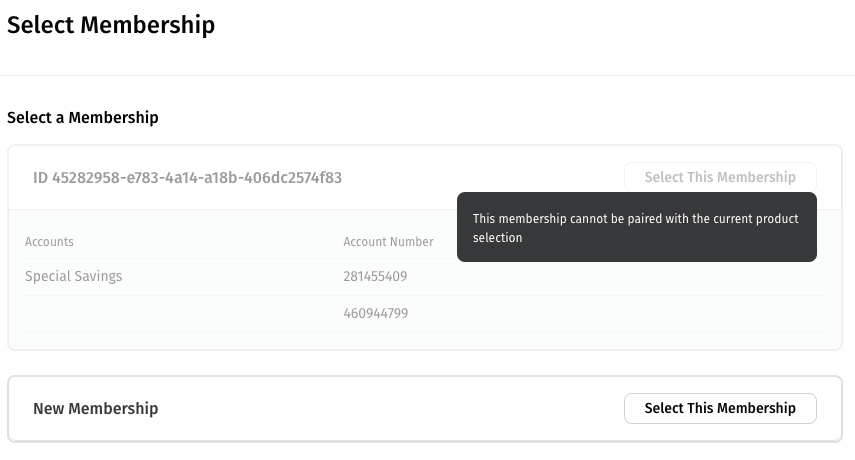Click the New Membership label
The image size is (855, 460).
tap(96, 408)
